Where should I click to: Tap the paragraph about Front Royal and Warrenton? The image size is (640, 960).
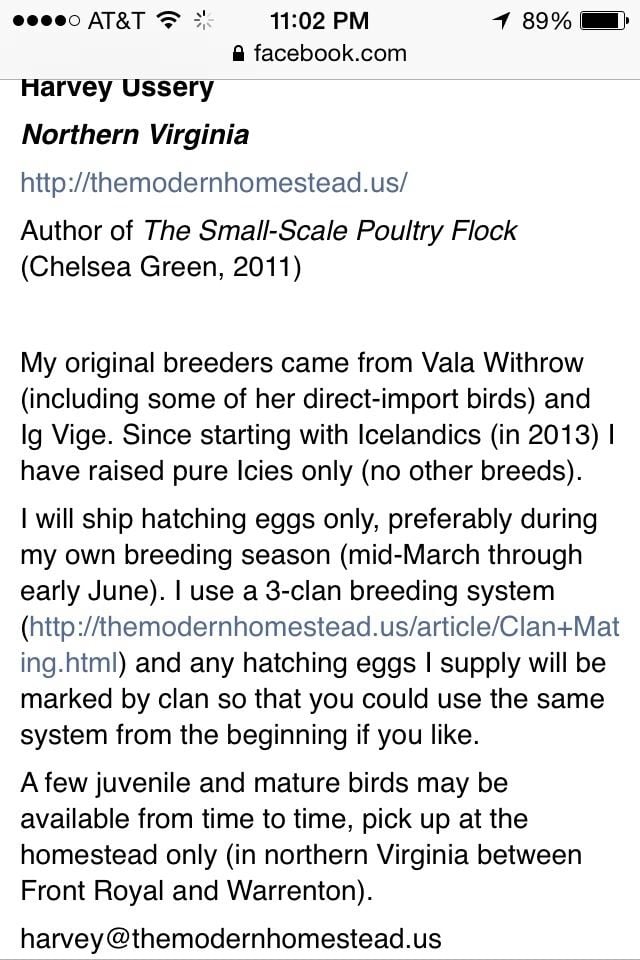tap(301, 836)
